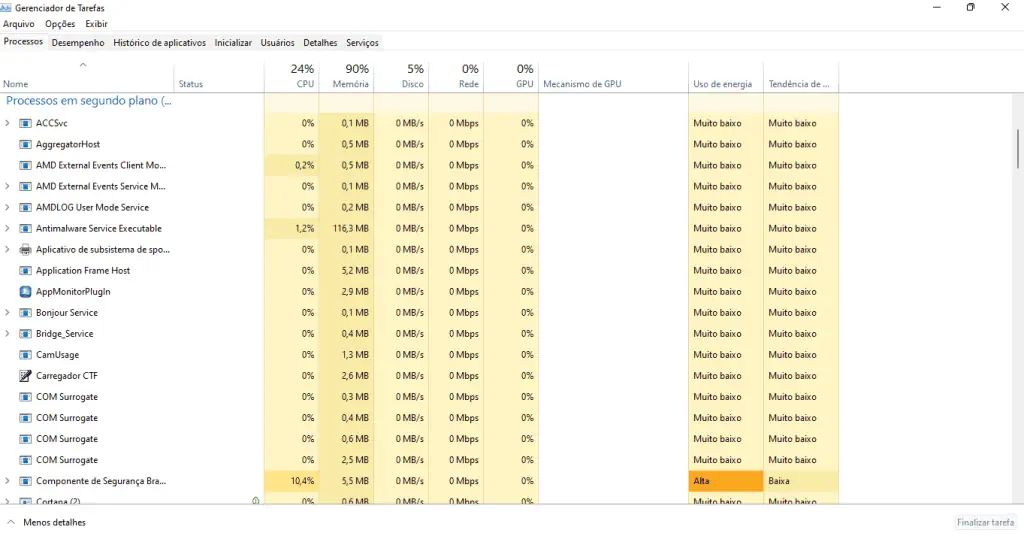Select the 10,4% CPU cell
Viewport: 1024px width, 536px height.
(292, 481)
